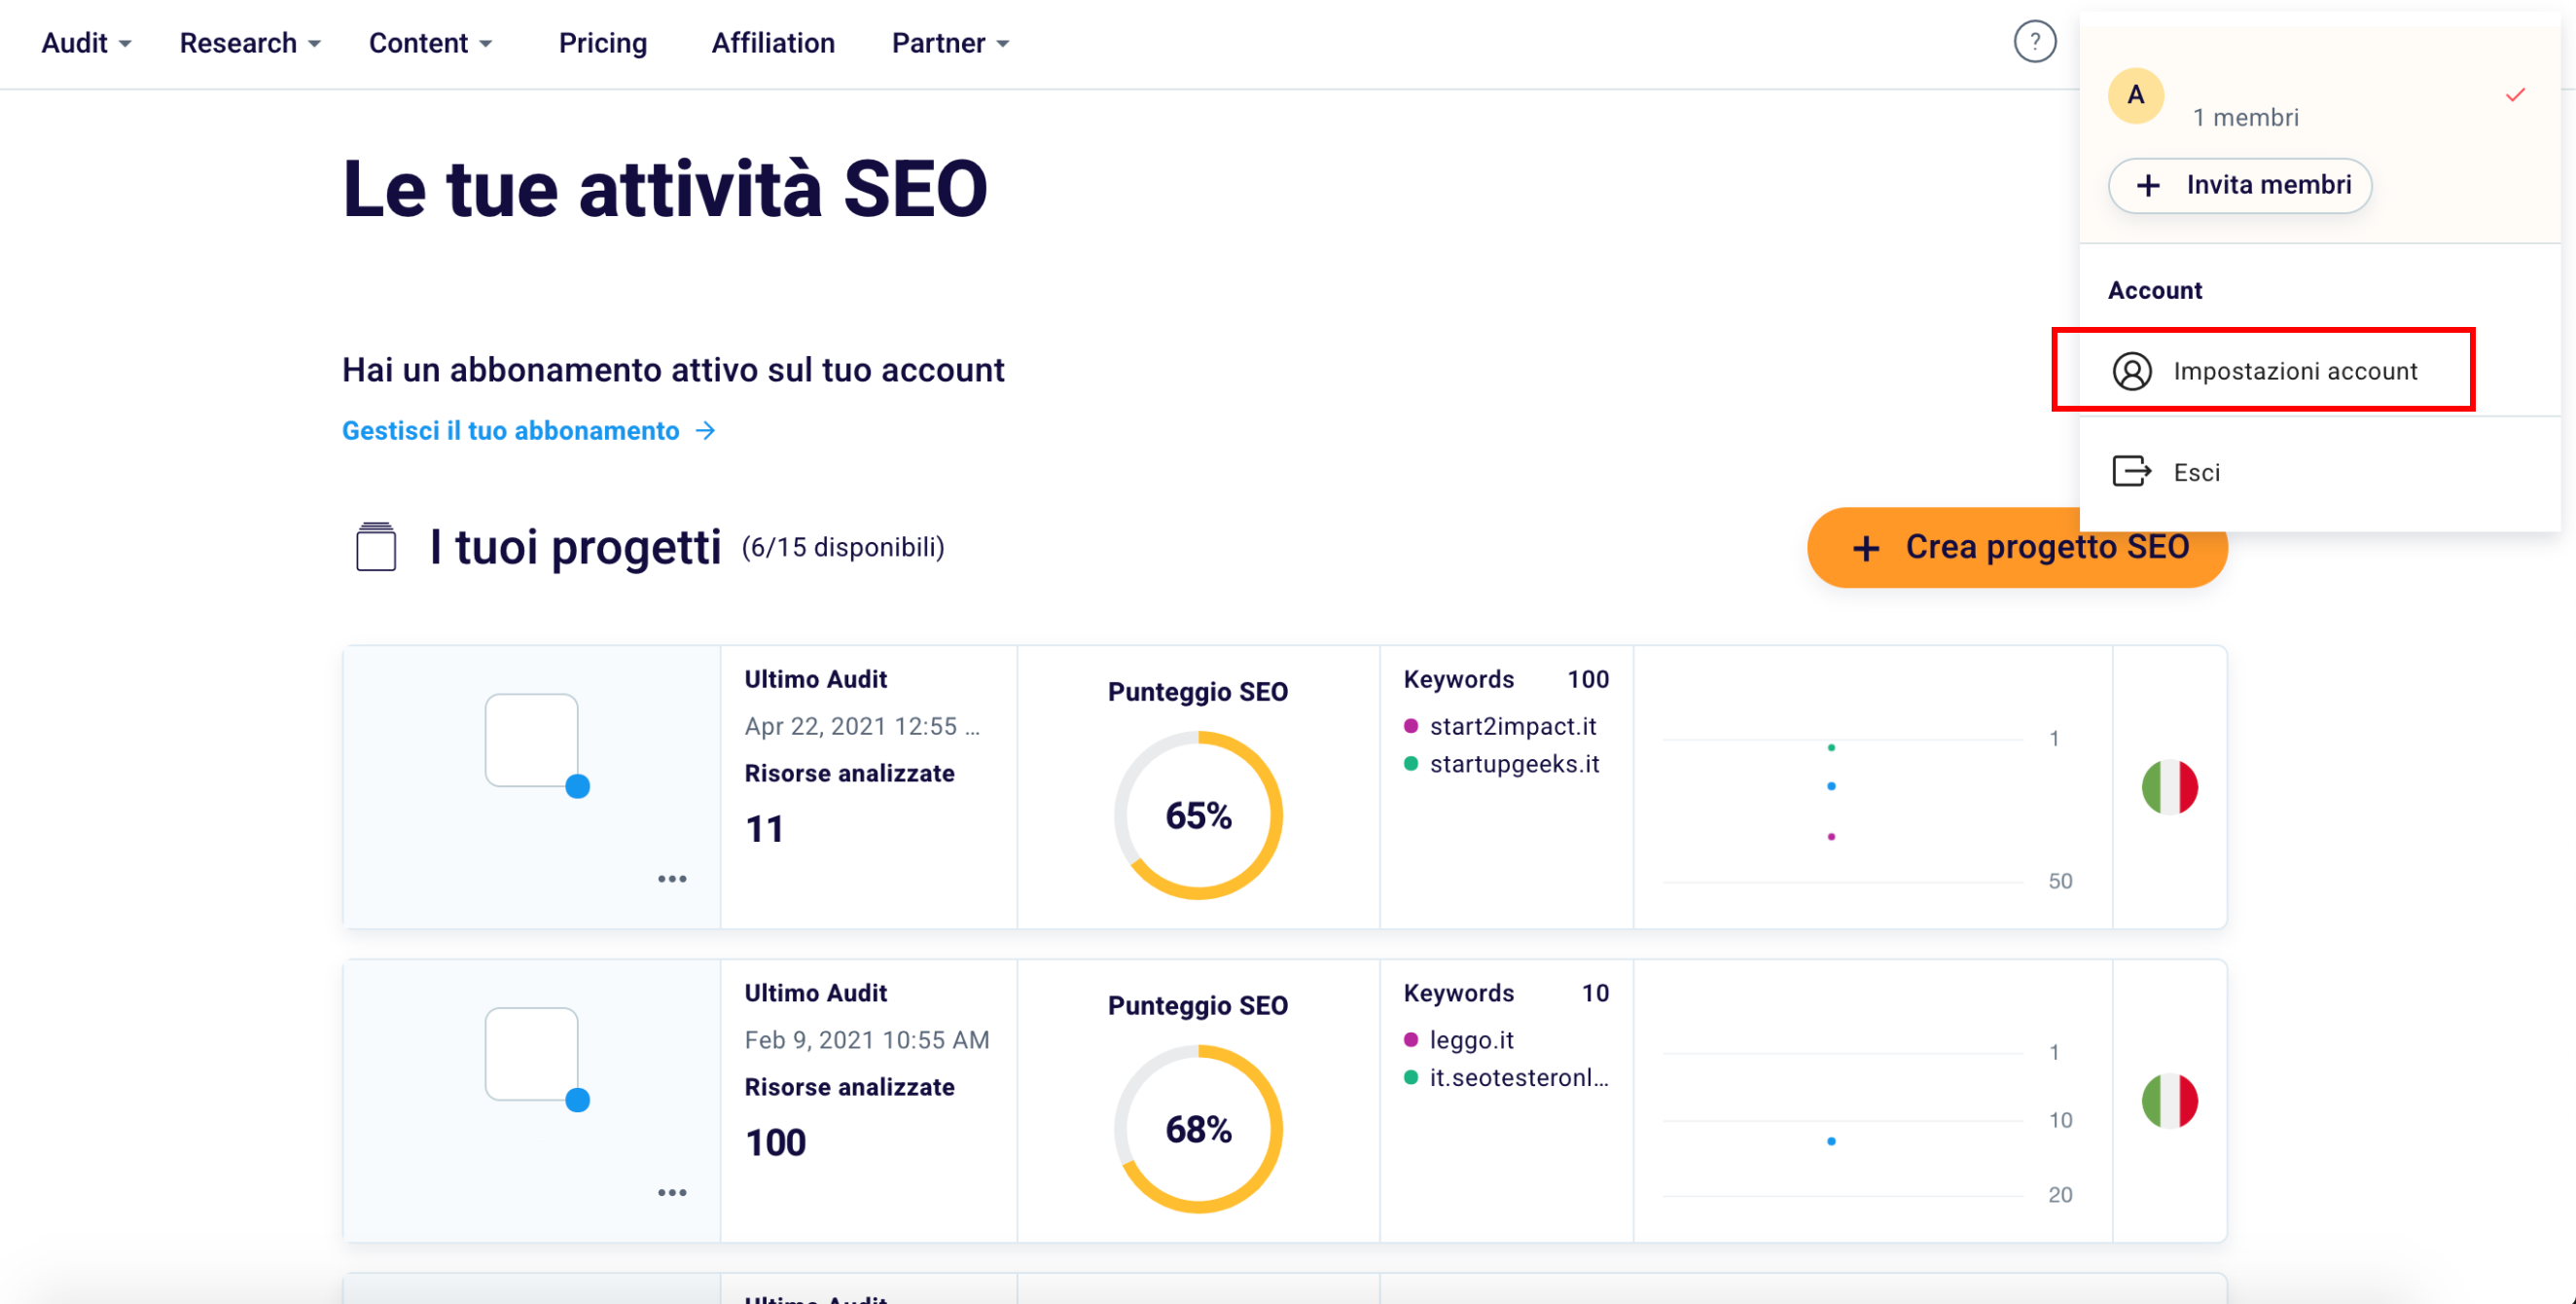Click Crea progetto SEO button
The height and width of the screenshot is (1304, 2576).
pos(2016,547)
